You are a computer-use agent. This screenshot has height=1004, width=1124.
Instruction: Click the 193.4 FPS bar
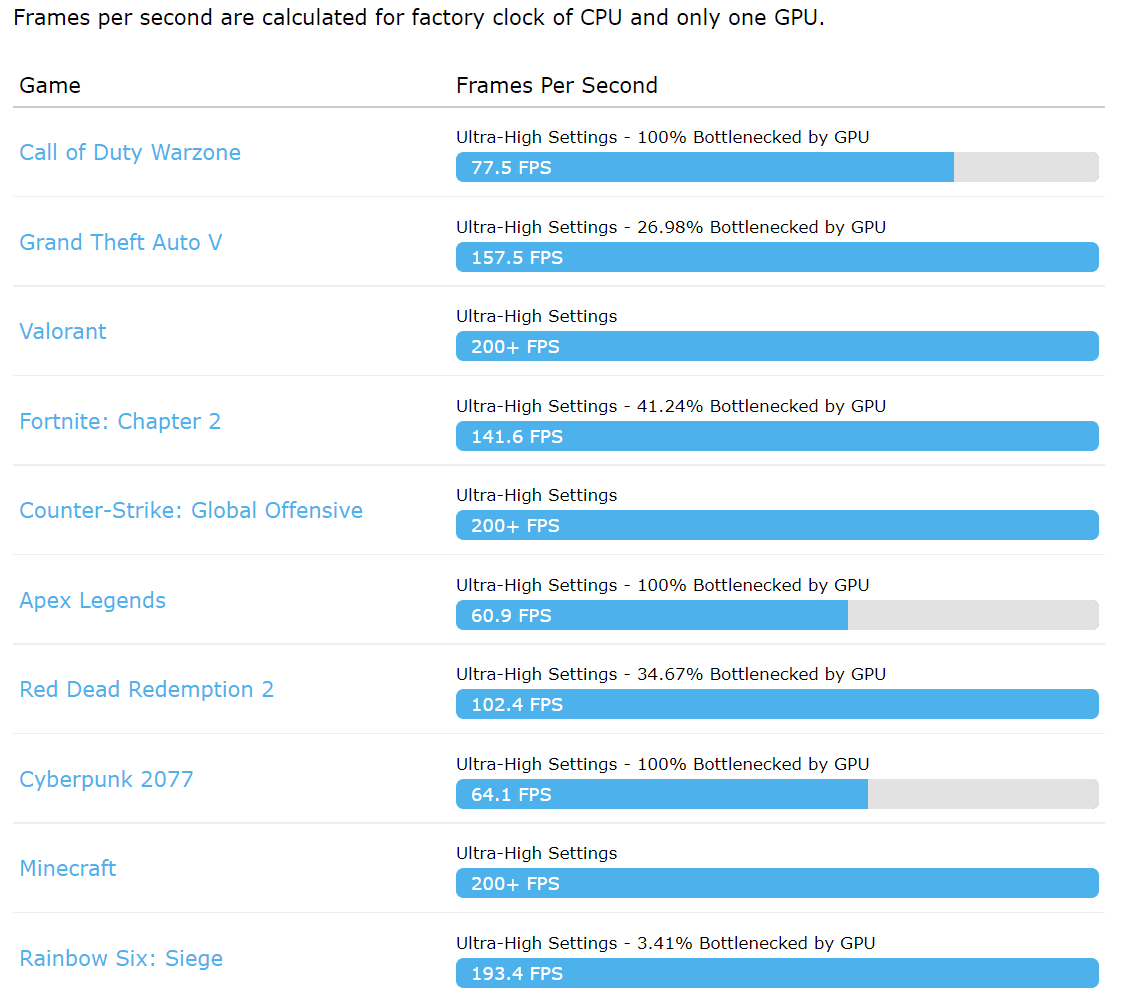pyautogui.click(x=777, y=974)
